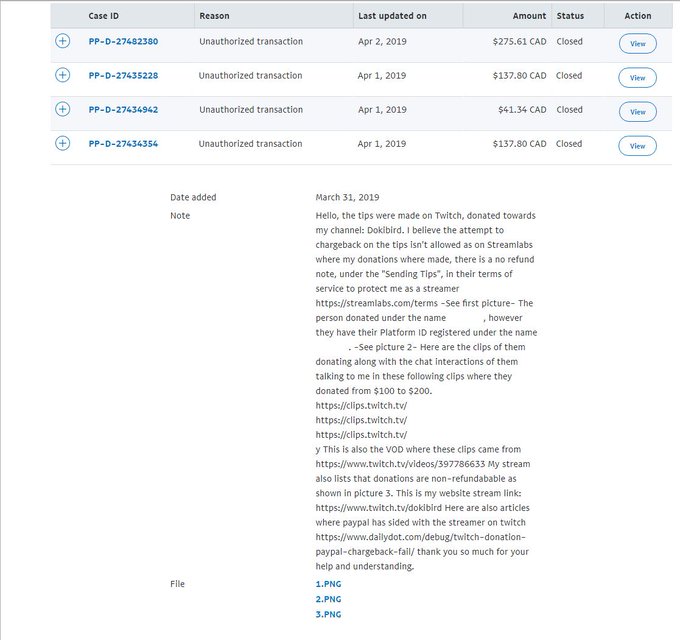The height and width of the screenshot is (640, 680).
Task: Select the $275.61 CAD amount
Action: click(519, 42)
